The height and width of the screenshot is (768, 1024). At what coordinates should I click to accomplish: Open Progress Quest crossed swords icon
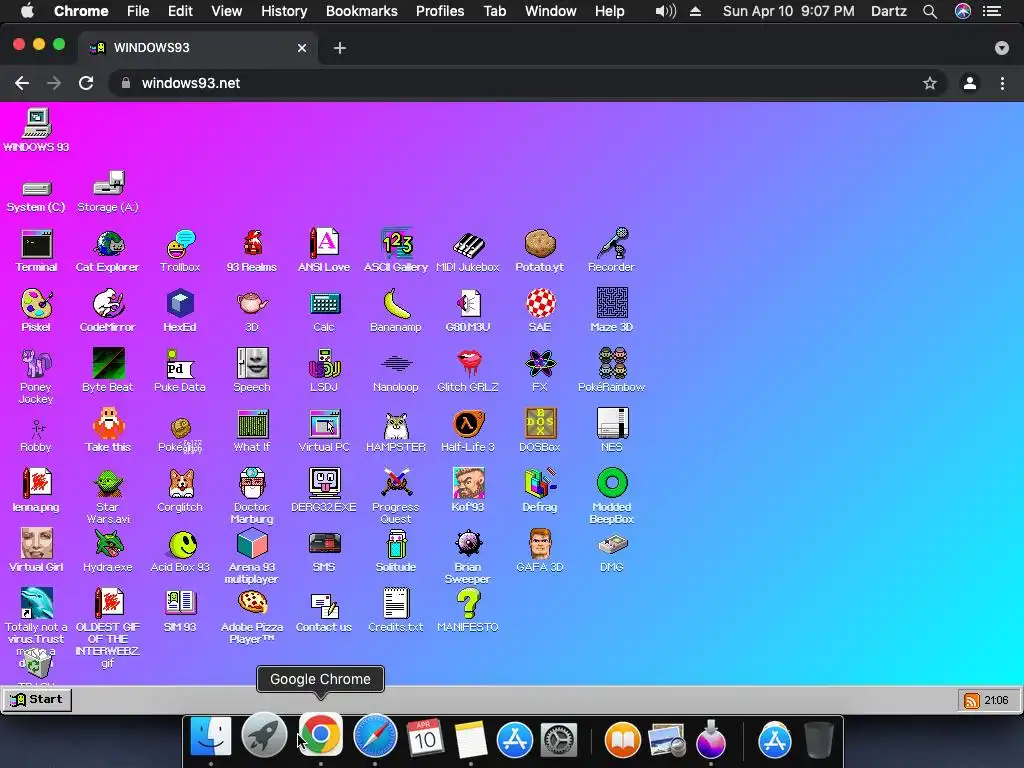tap(396, 485)
